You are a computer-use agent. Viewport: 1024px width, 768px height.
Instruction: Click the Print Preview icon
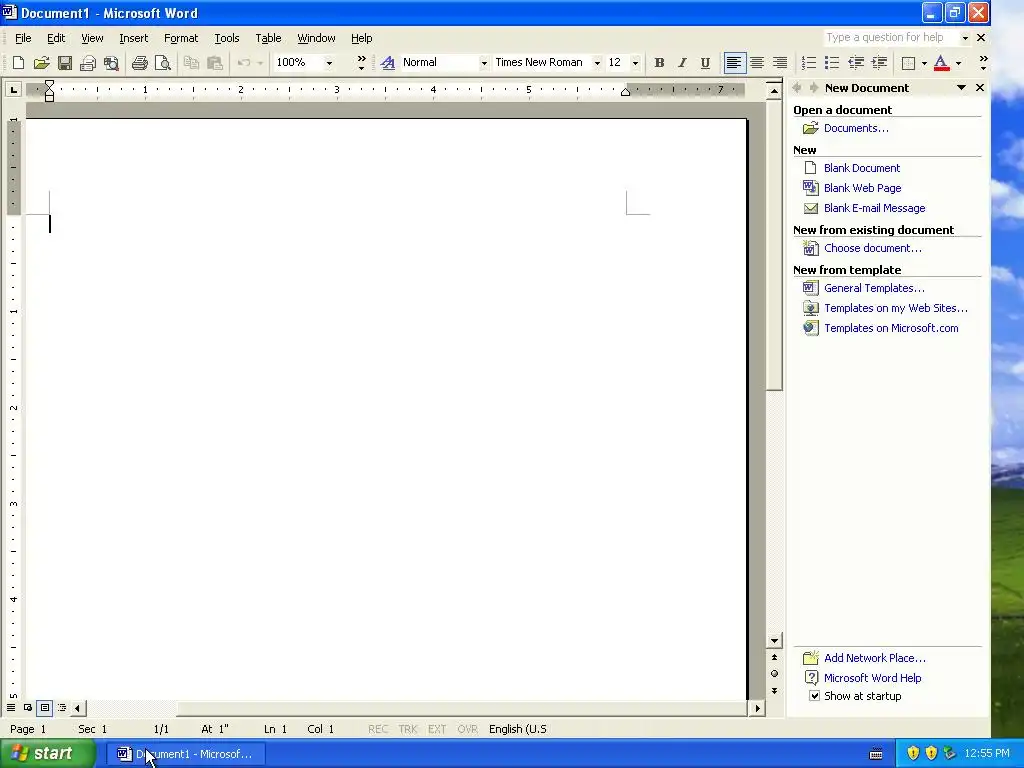(x=163, y=63)
